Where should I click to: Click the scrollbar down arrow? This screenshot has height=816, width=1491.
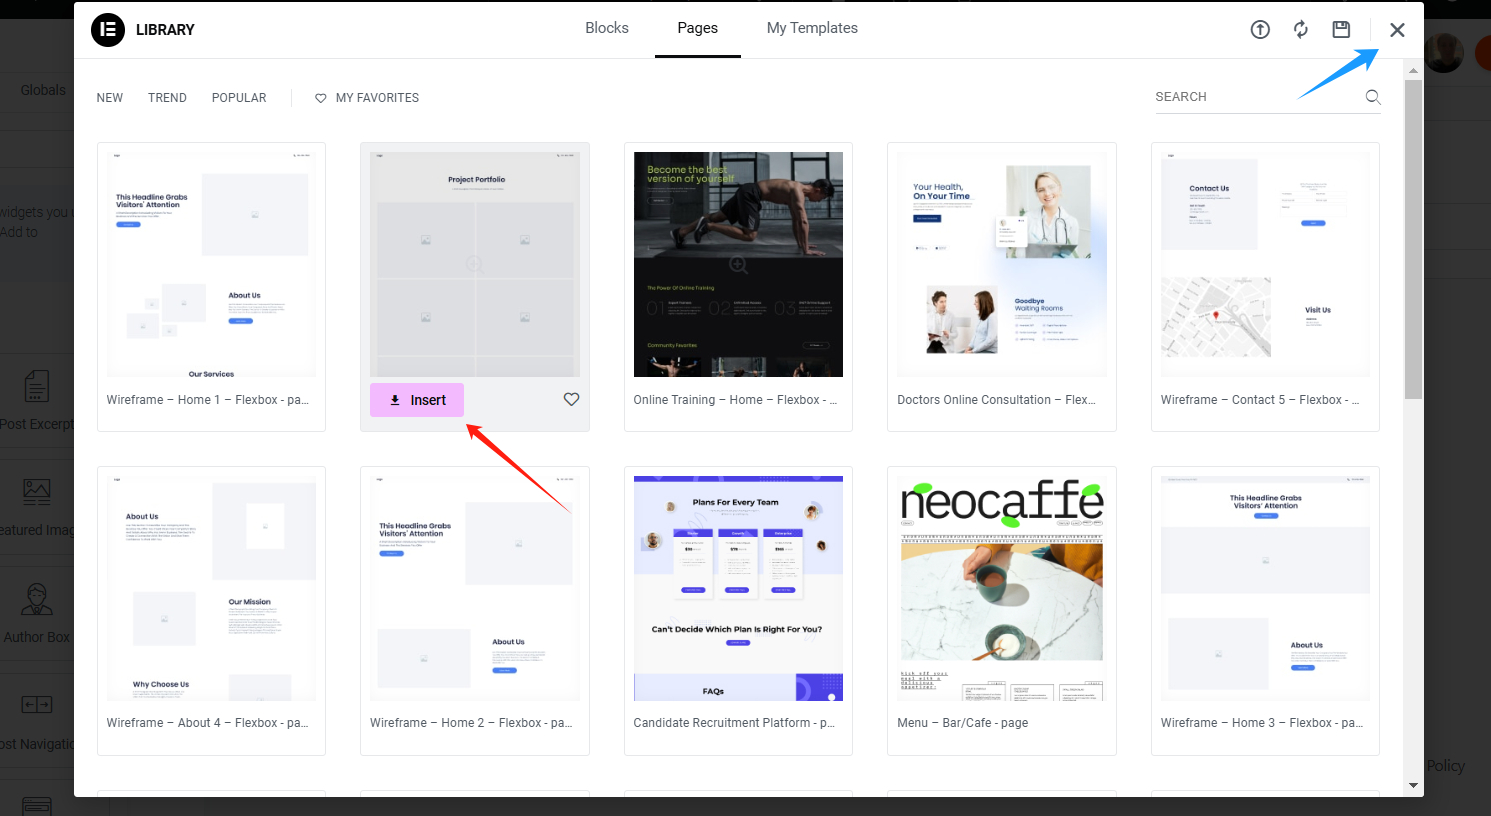pos(1412,784)
